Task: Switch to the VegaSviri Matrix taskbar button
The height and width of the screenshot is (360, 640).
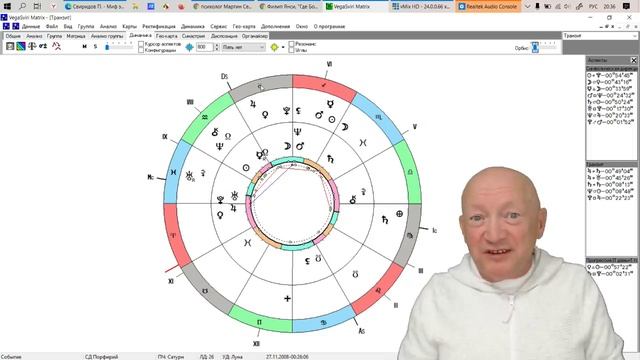Action: click(355, 7)
